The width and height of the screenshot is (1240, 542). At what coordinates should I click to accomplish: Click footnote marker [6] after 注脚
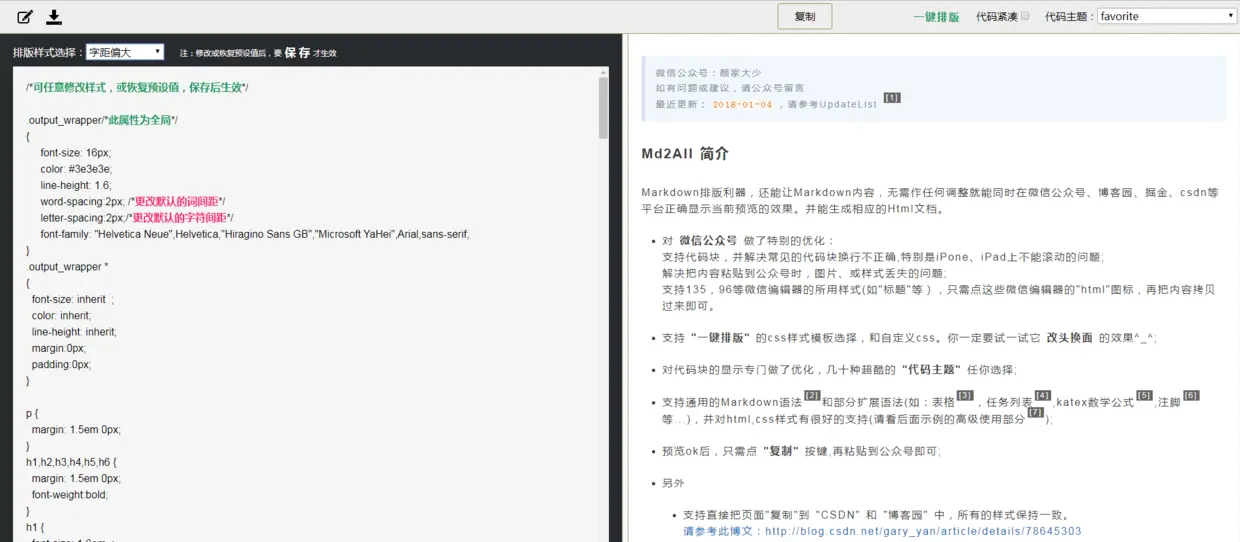1191,396
